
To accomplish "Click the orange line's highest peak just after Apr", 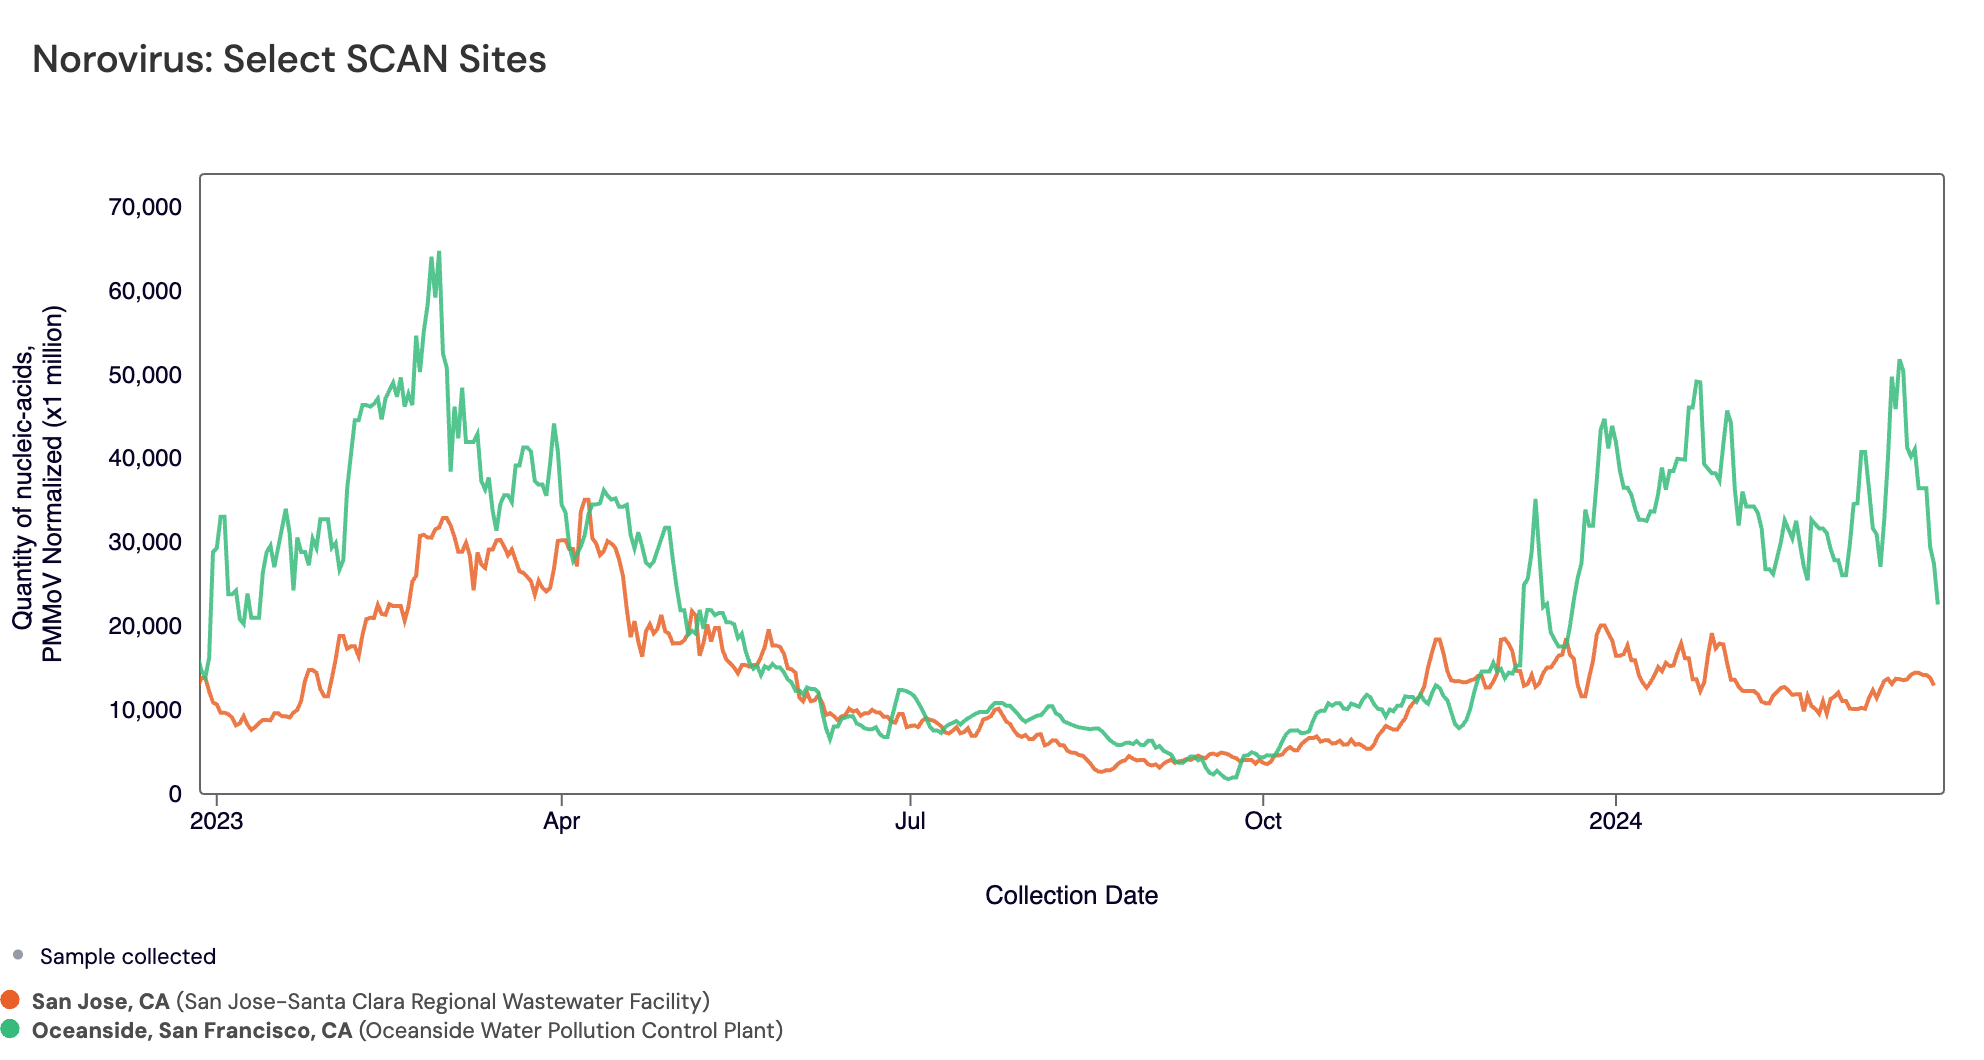I will pyautogui.click(x=586, y=500).
